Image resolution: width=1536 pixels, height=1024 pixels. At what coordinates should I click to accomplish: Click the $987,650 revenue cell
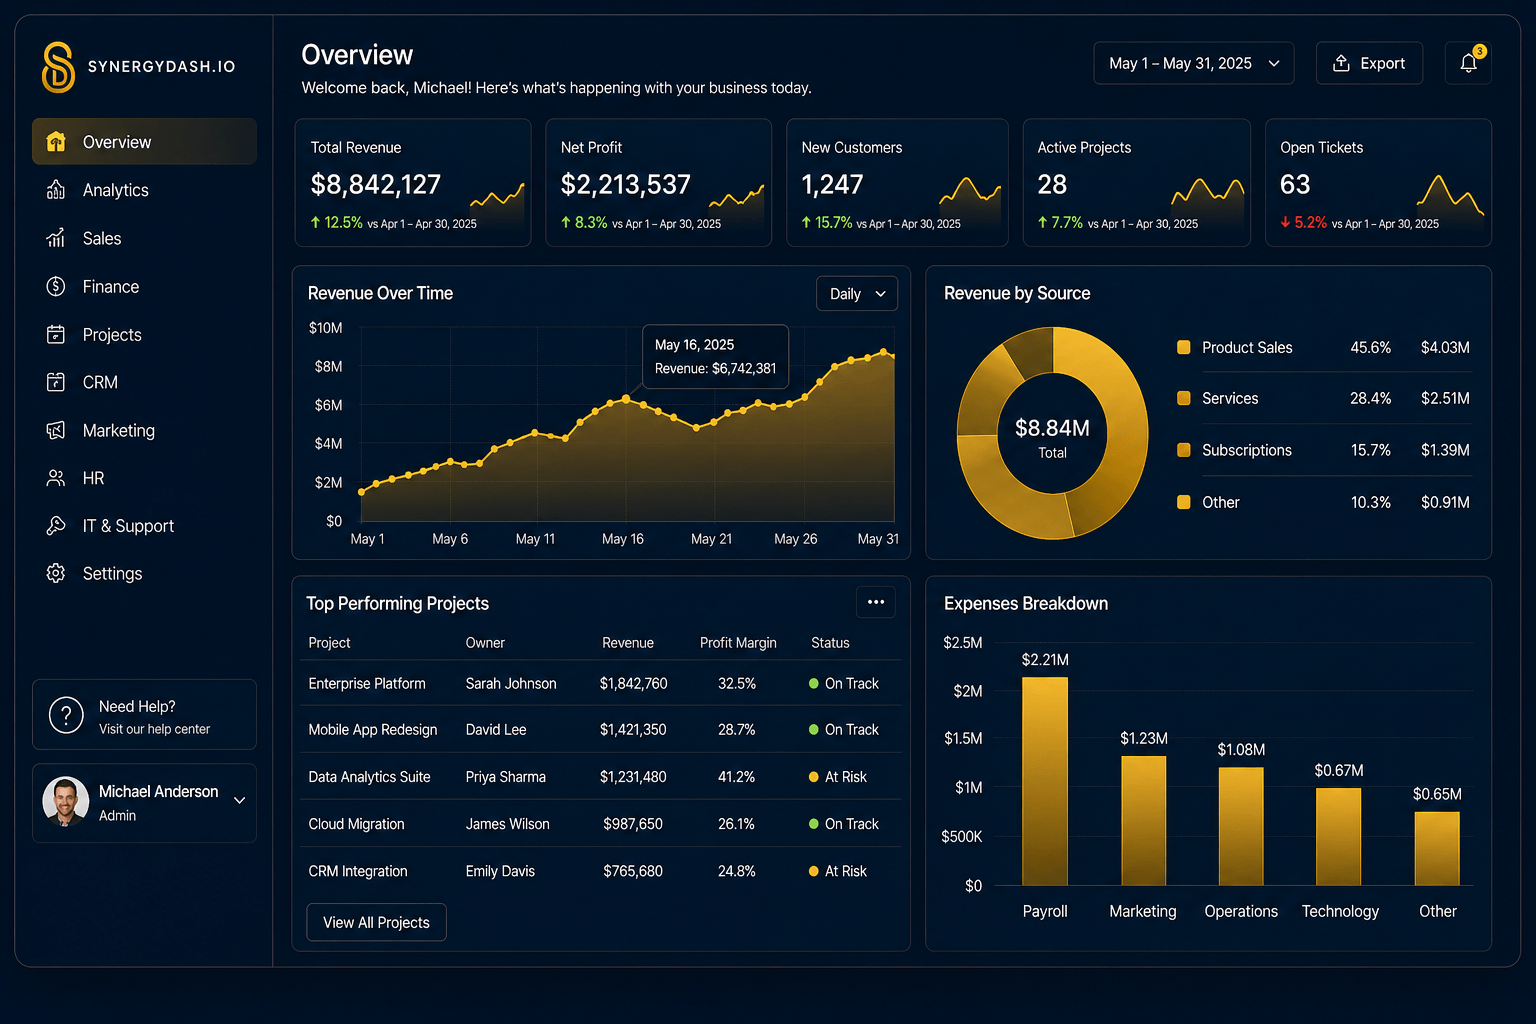click(x=633, y=824)
